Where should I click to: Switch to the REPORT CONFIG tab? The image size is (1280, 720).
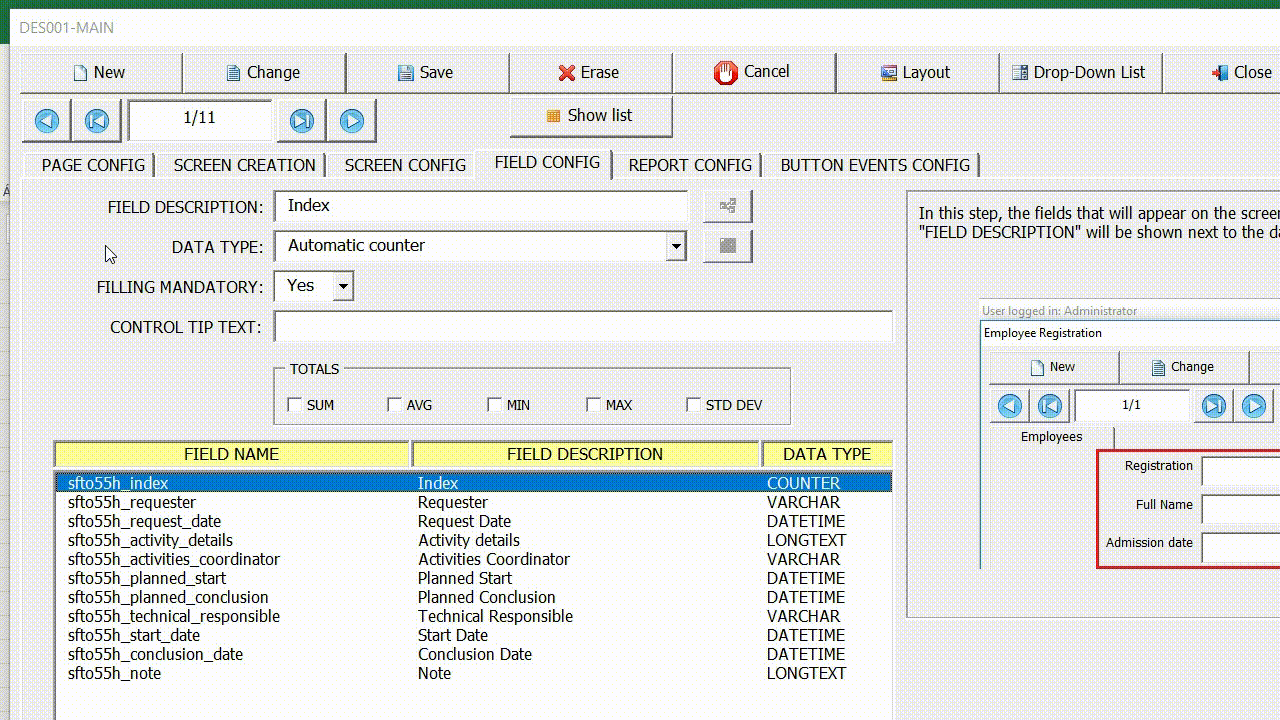[x=689, y=164]
